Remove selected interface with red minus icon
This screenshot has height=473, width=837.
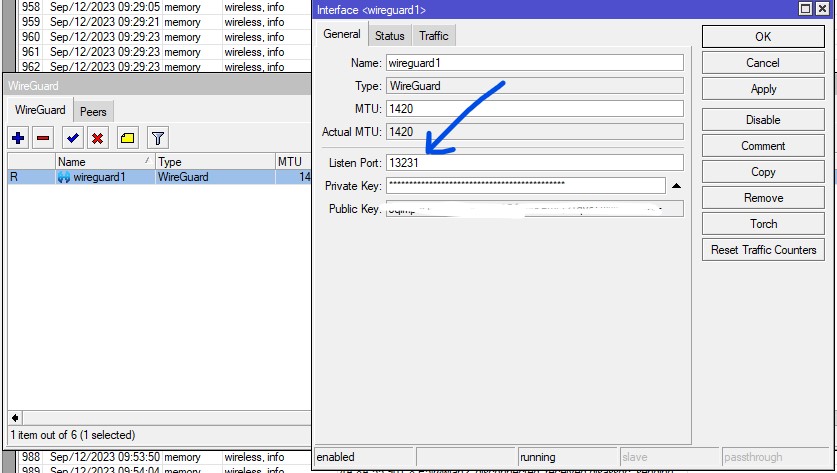[43, 138]
